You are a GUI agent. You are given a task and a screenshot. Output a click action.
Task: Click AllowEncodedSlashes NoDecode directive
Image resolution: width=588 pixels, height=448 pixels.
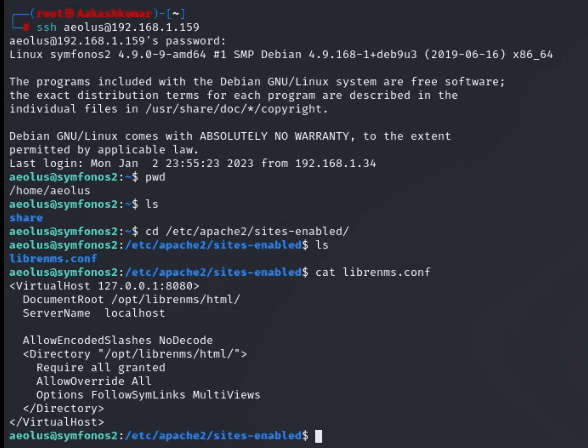pos(118,340)
